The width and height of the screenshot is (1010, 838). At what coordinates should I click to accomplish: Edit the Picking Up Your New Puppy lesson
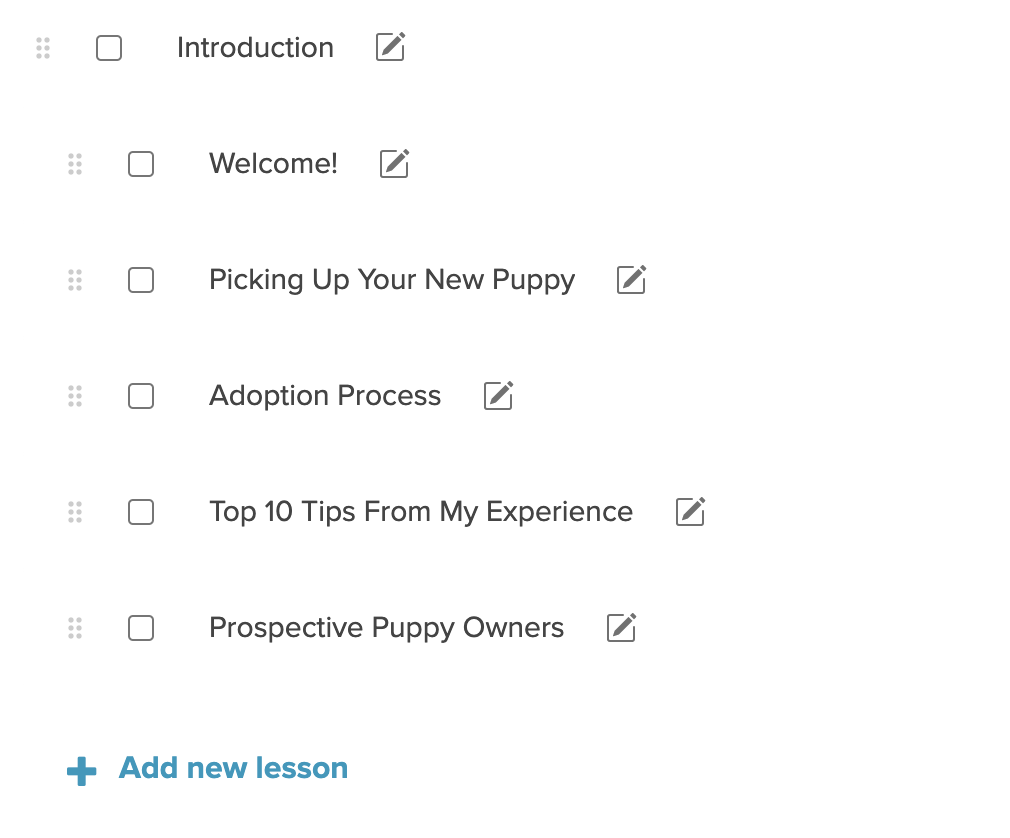point(631,279)
